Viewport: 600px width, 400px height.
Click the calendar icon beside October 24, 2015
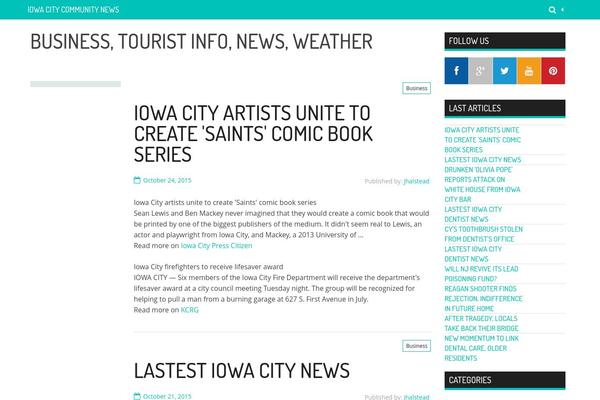coord(137,180)
